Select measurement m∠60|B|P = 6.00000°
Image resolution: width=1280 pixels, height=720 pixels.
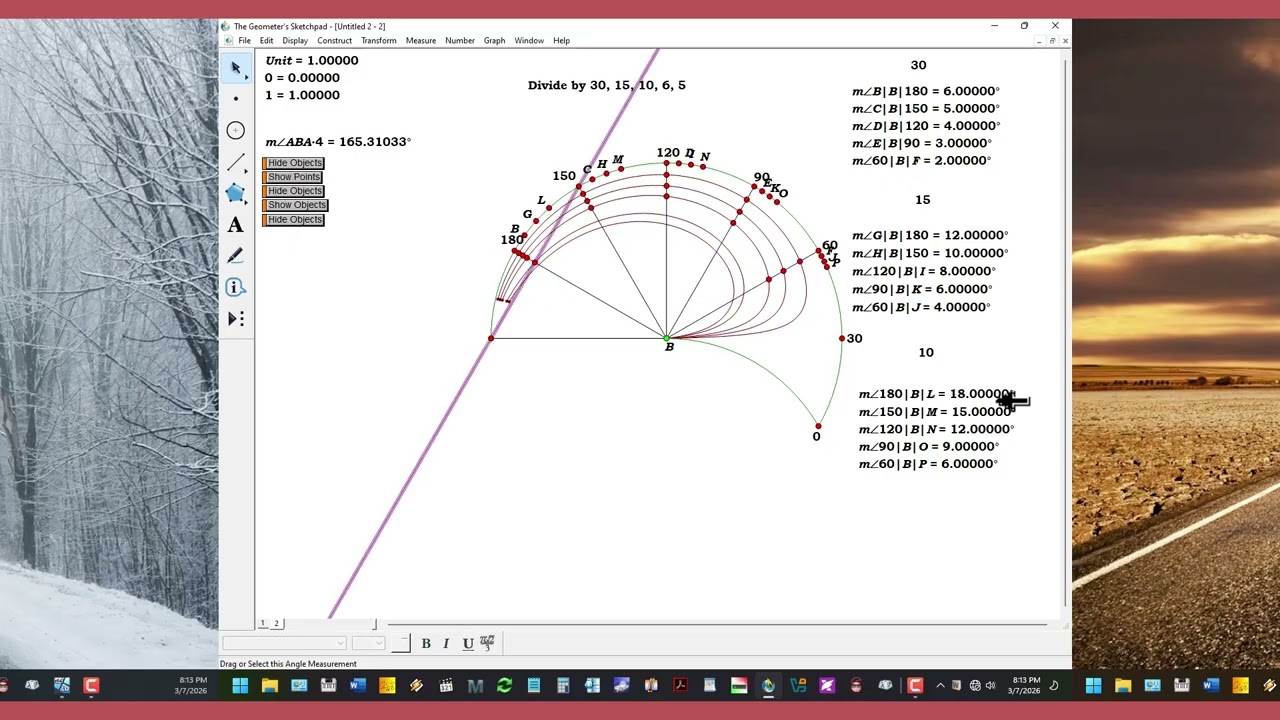pyautogui.click(x=928, y=464)
